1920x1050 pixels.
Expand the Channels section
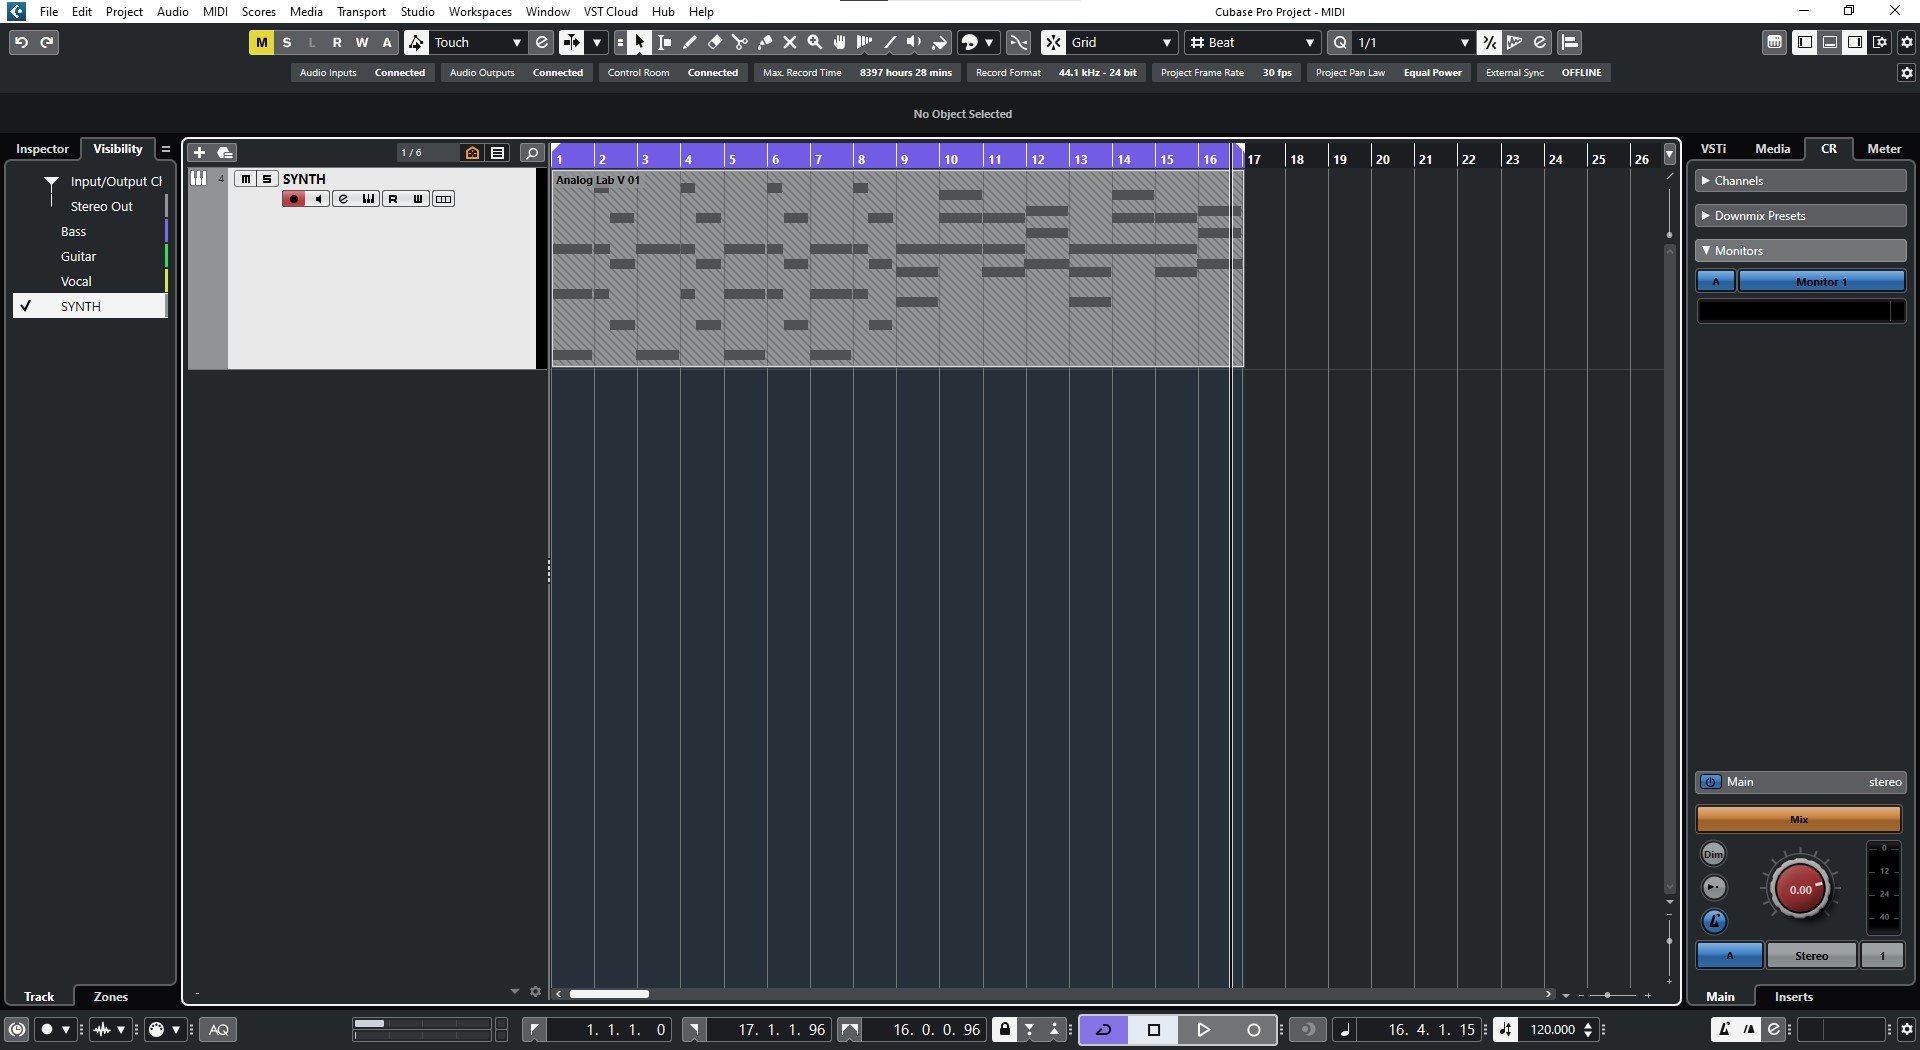pyautogui.click(x=1801, y=181)
